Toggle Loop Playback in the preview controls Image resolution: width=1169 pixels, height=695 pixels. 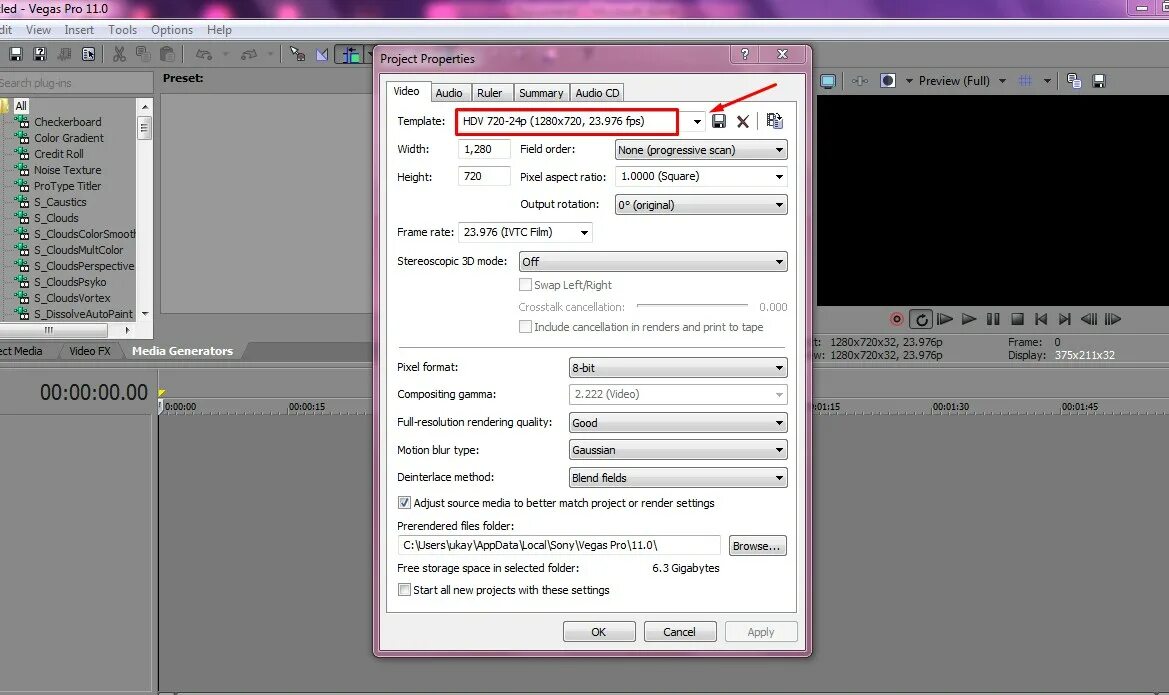921,319
